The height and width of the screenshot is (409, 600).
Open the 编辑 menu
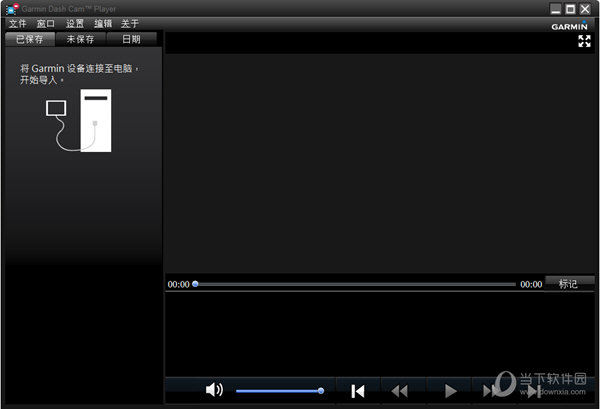pyautogui.click(x=103, y=24)
